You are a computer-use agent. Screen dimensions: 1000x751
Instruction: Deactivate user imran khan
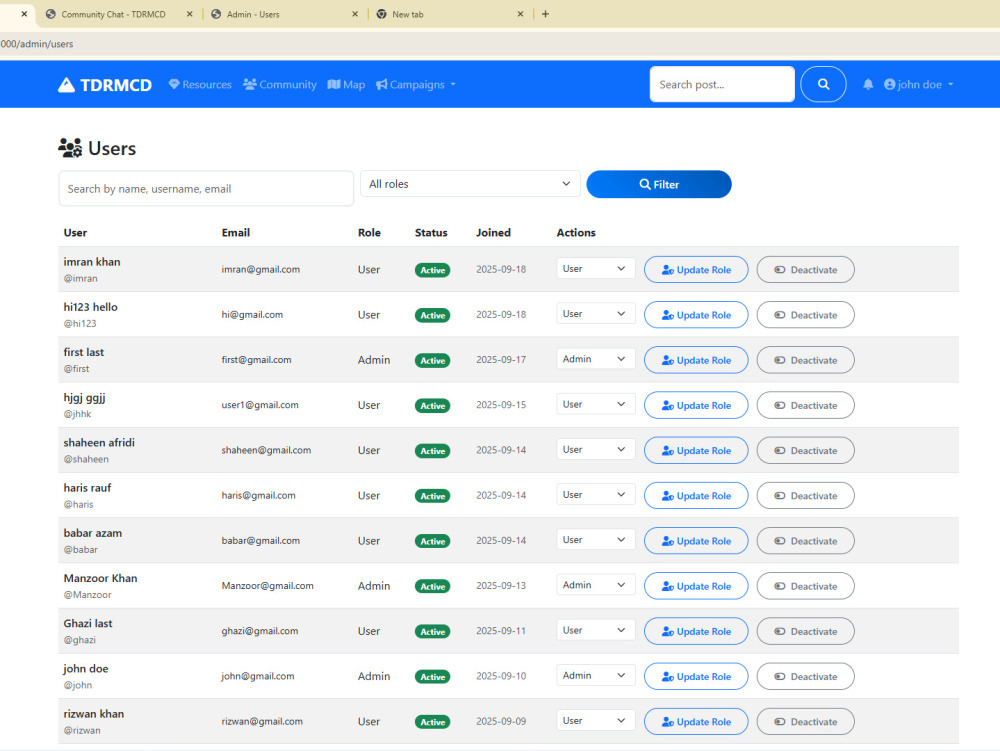tap(805, 270)
